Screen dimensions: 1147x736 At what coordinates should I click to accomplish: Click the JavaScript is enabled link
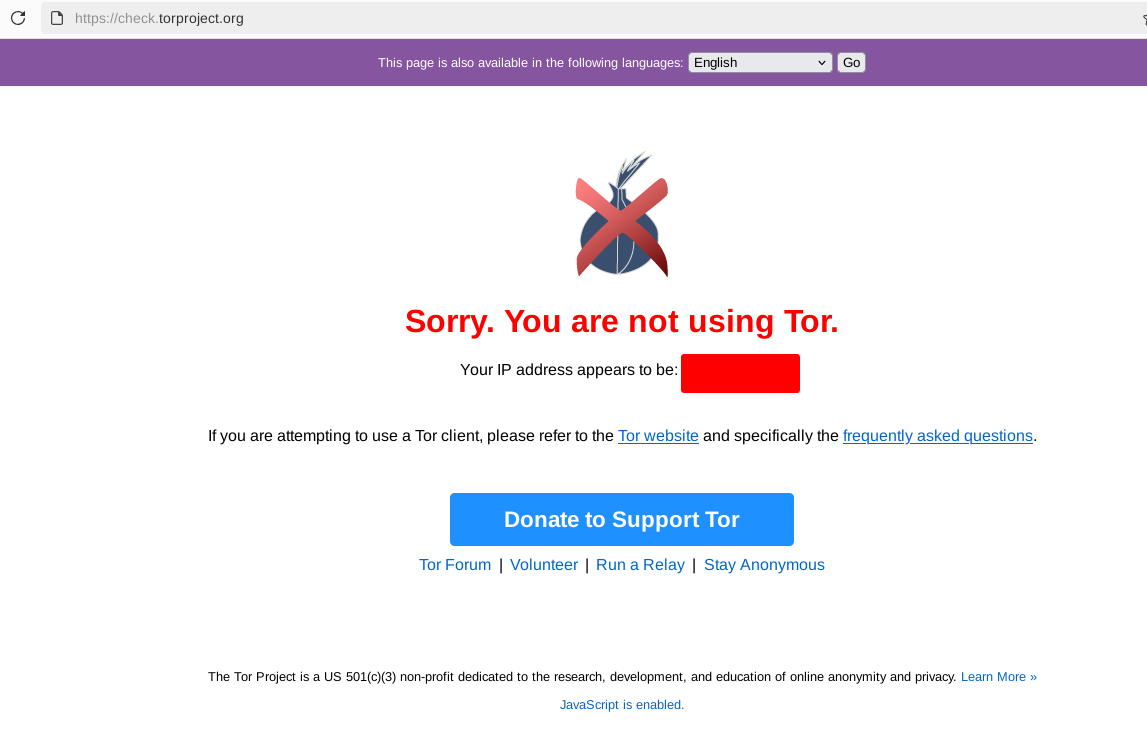622,705
